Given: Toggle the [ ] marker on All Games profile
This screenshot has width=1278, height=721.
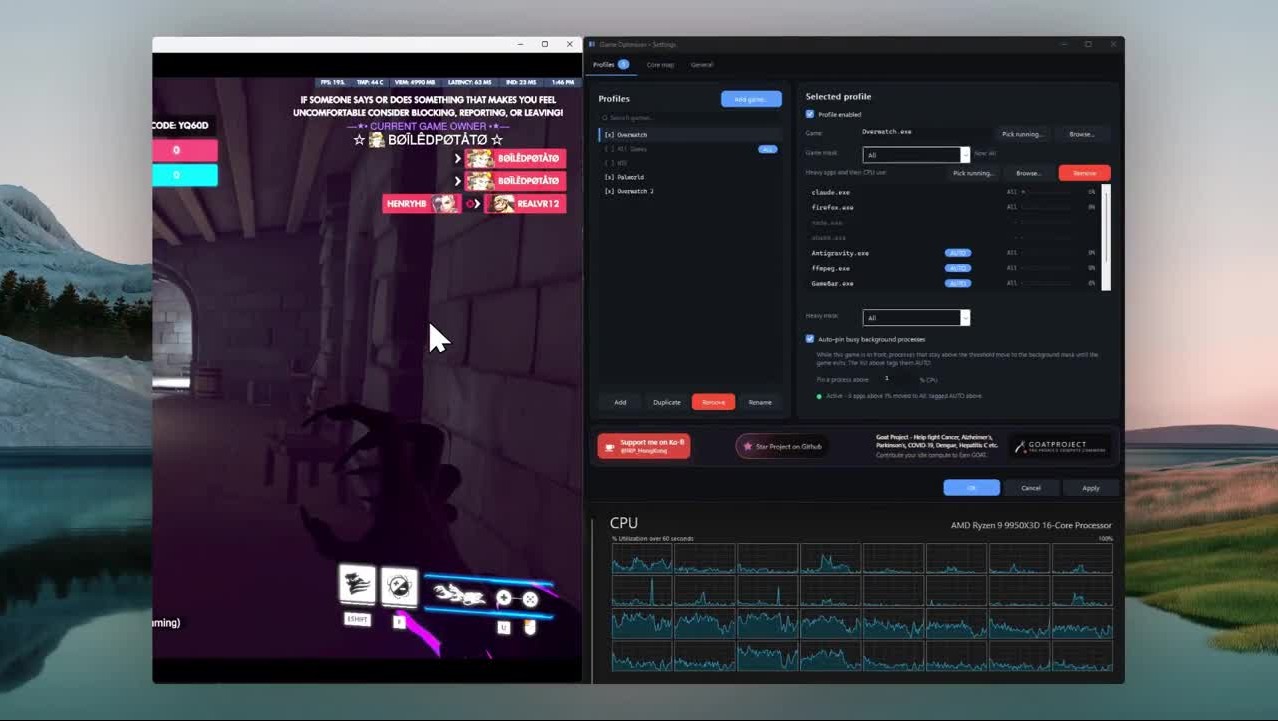Looking at the screenshot, I should click(x=609, y=149).
